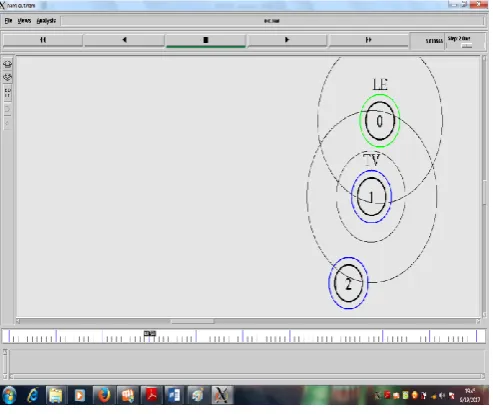Stop the animation playback

[x=206, y=40]
